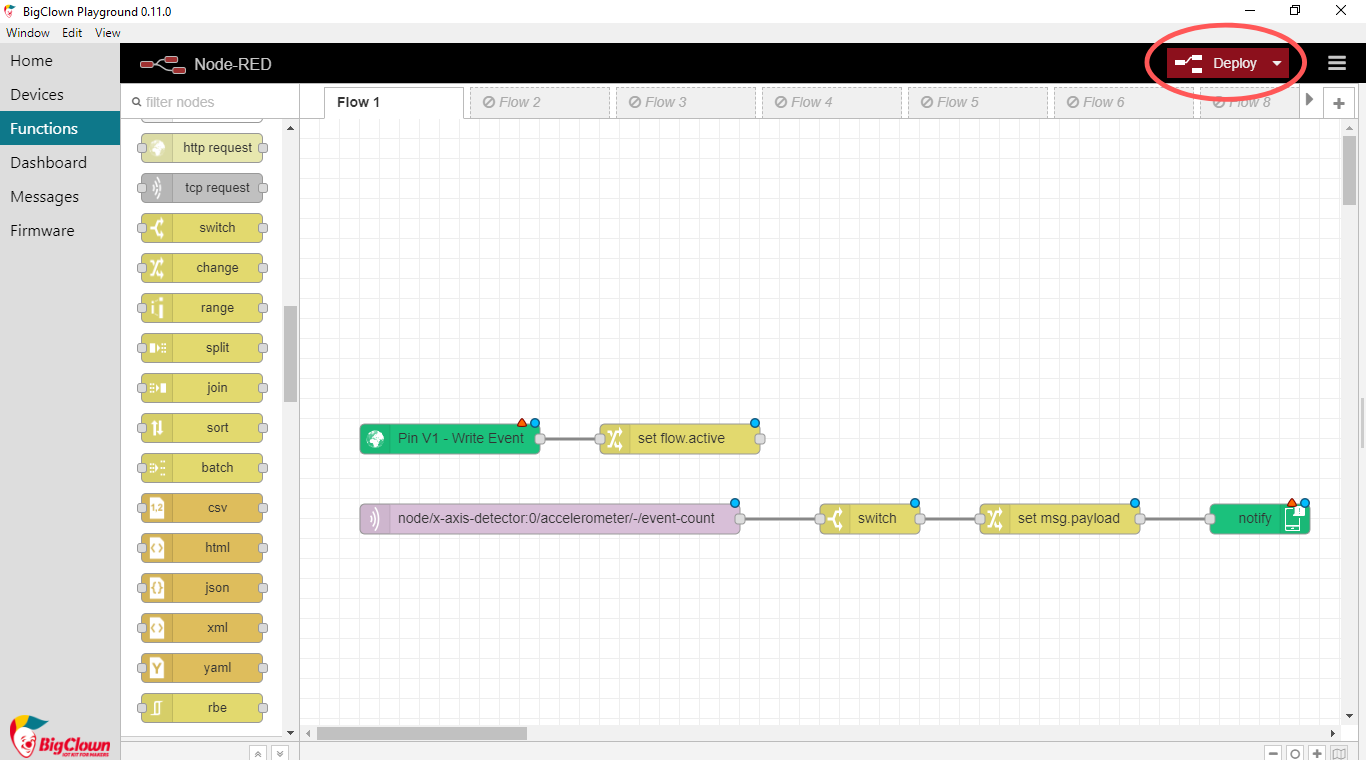Click output port of Pin V1 node

pos(540,439)
